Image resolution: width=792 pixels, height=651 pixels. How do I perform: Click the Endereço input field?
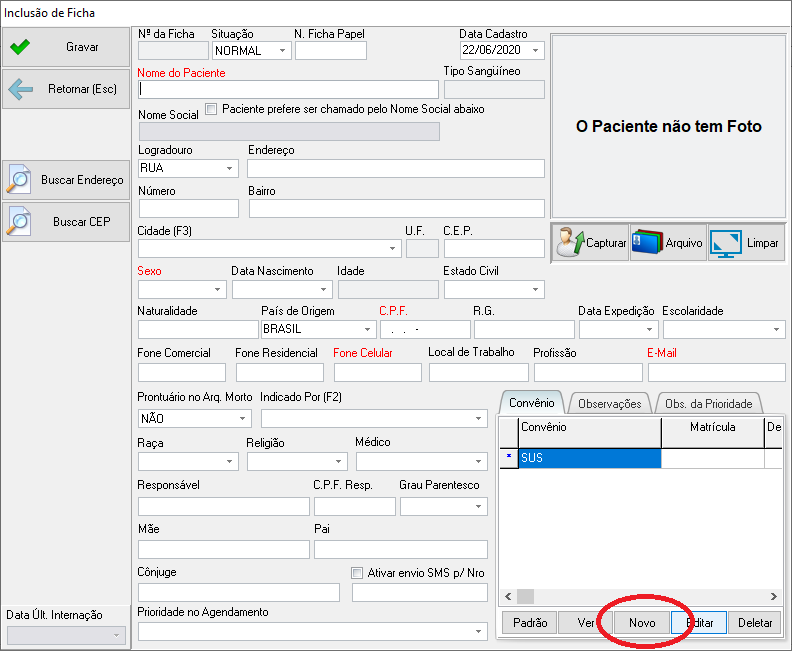click(x=396, y=168)
